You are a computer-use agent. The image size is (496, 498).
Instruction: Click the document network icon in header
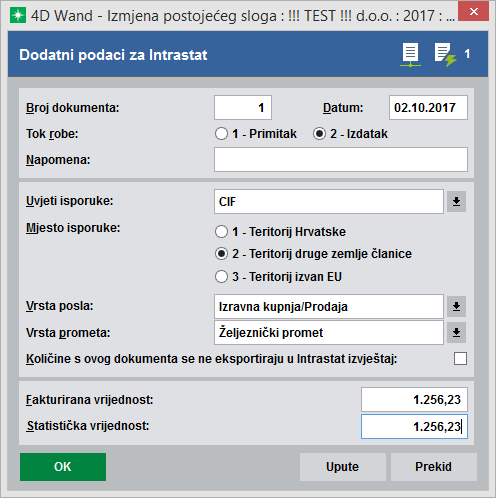[410, 55]
